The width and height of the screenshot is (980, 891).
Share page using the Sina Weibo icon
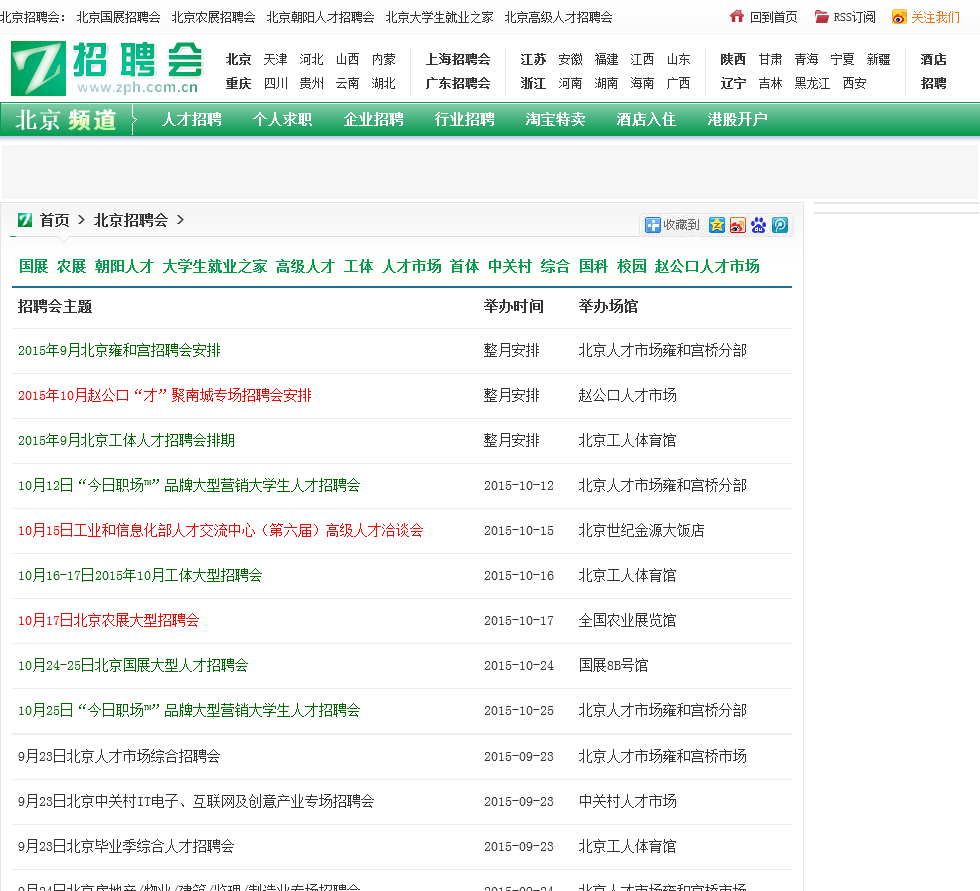tap(738, 225)
